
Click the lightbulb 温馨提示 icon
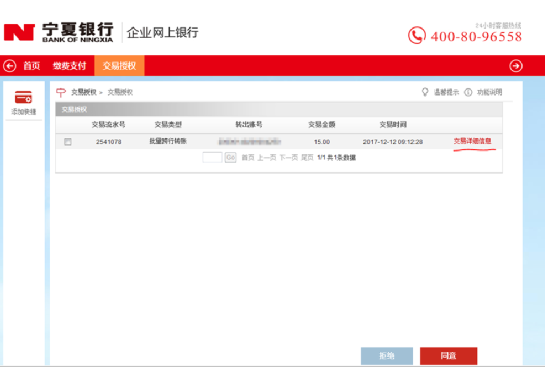click(425, 92)
